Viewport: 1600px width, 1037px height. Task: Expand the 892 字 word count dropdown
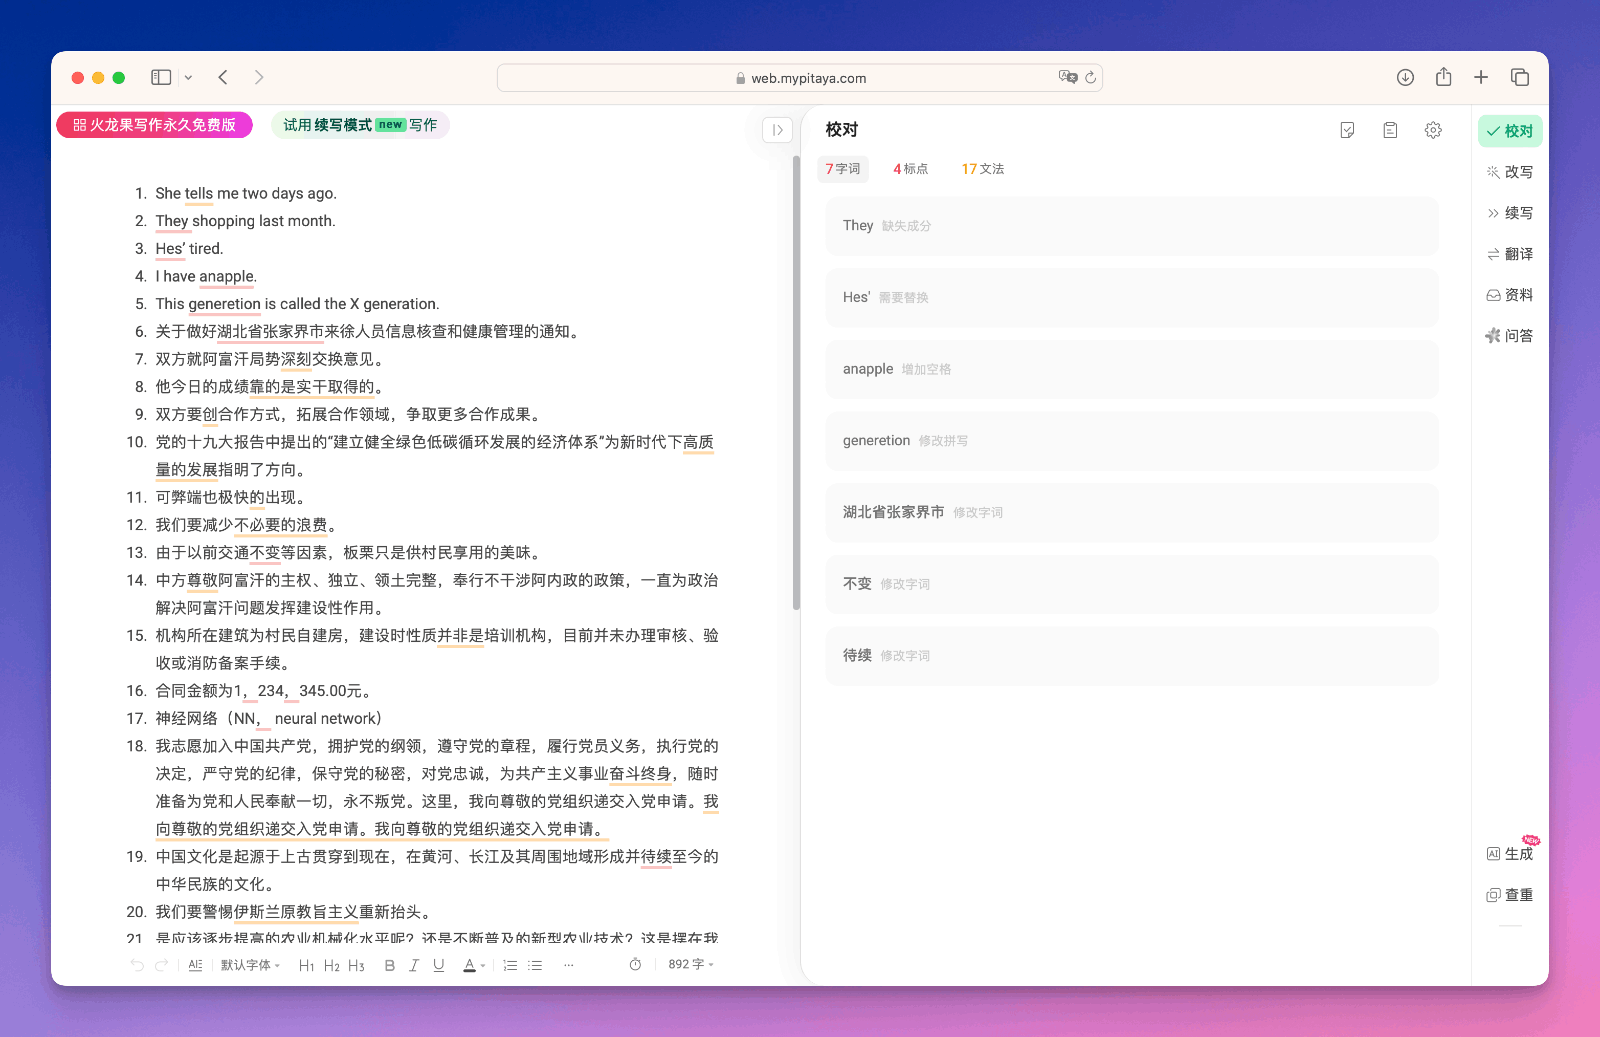point(691,965)
